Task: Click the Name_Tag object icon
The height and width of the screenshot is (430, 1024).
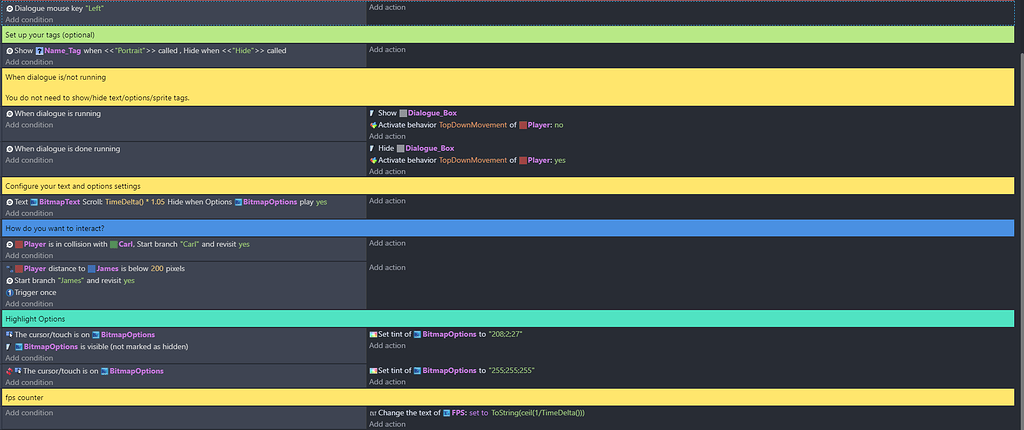Action: (x=39, y=50)
